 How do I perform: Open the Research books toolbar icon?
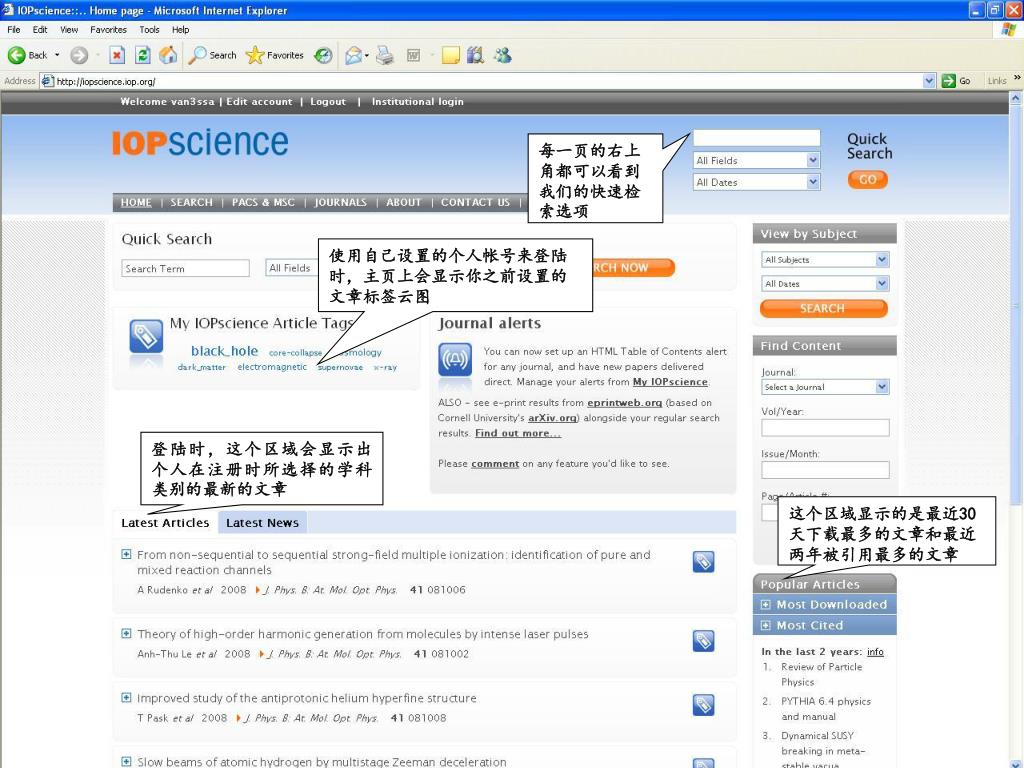click(475, 56)
